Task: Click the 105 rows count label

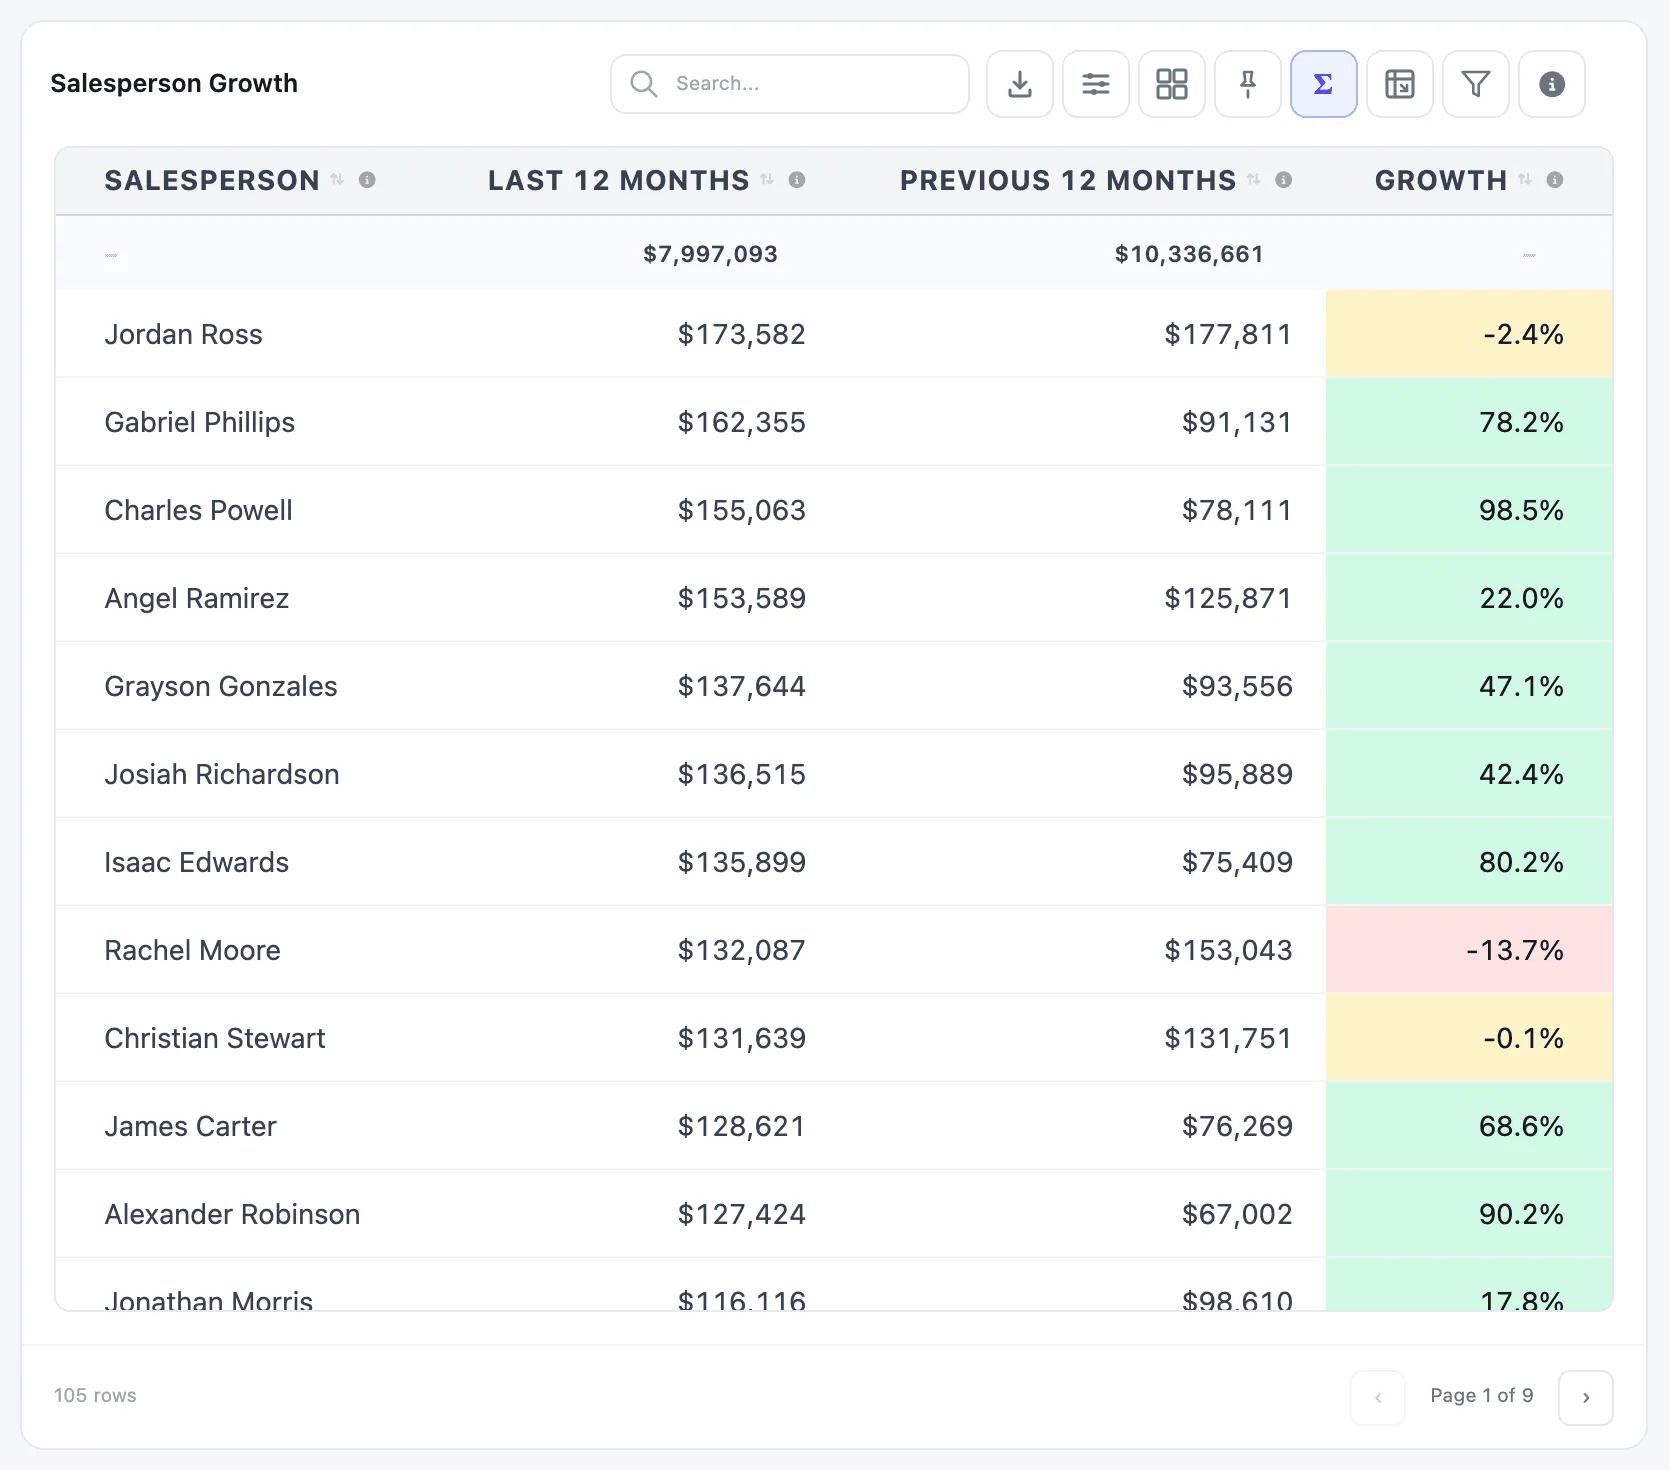Action: point(95,1395)
